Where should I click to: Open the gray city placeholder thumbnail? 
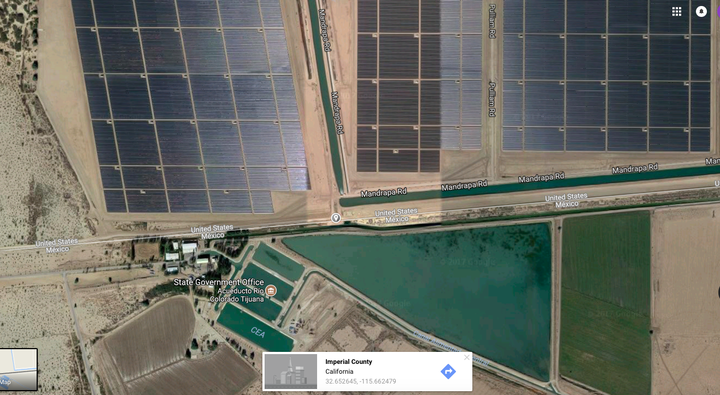coord(291,372)
